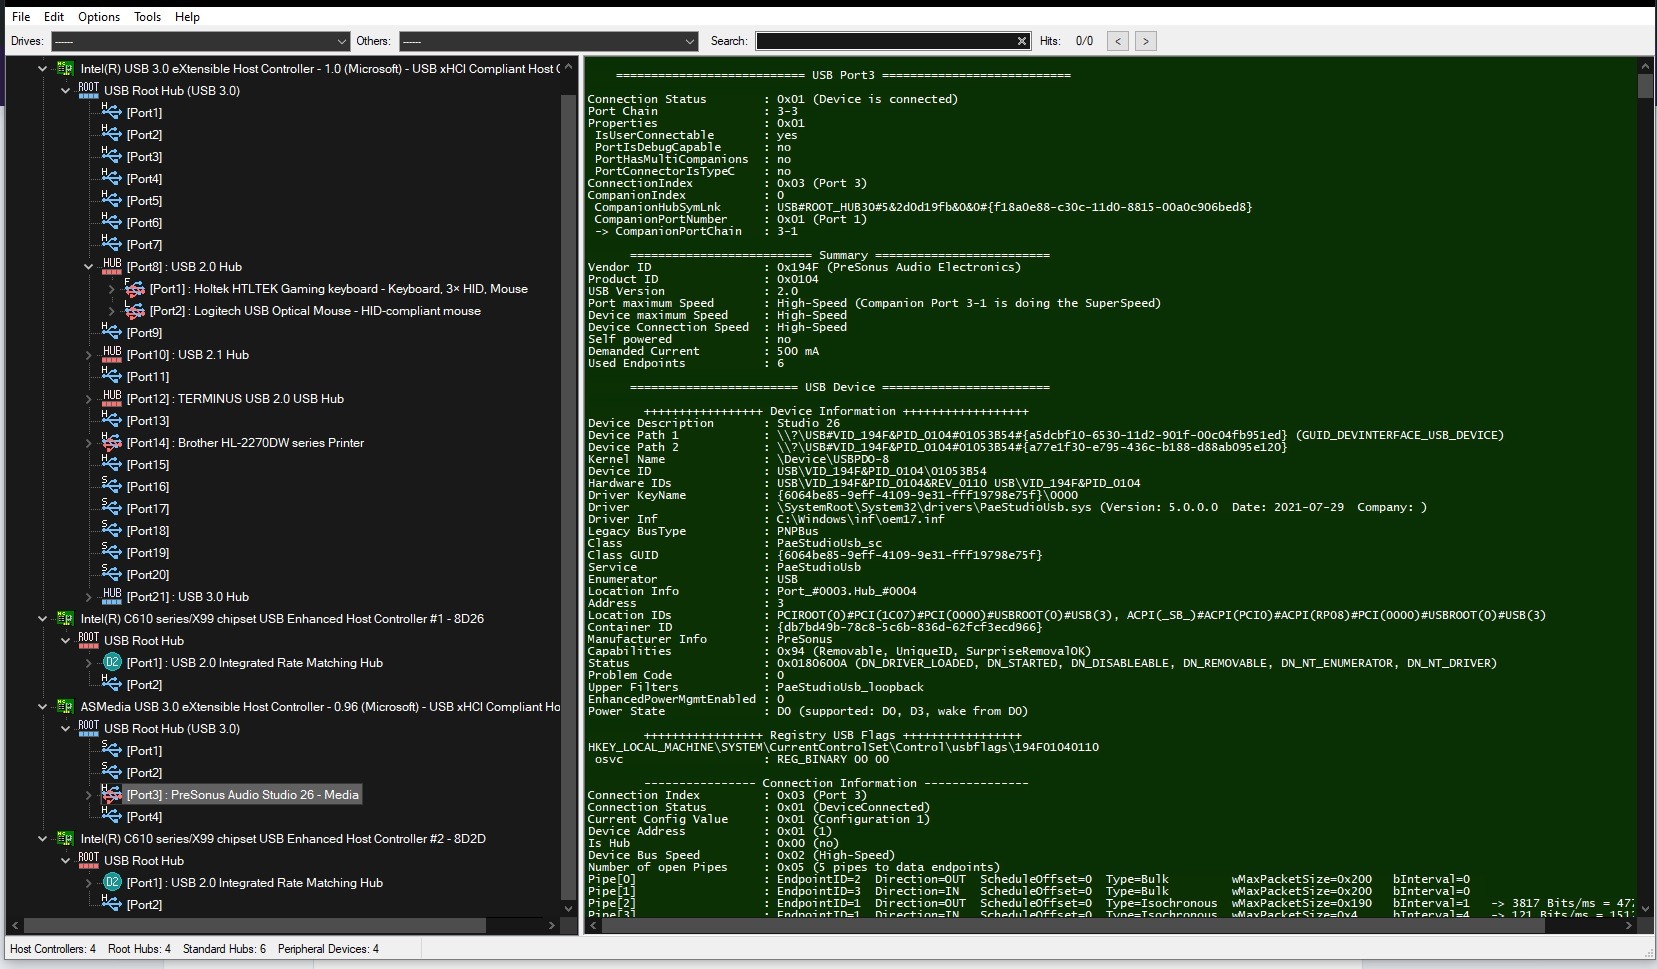Click in the Search input field
Image resolution: width=1657 pixels, height=969 pixels.
click(x=885, y=41)
